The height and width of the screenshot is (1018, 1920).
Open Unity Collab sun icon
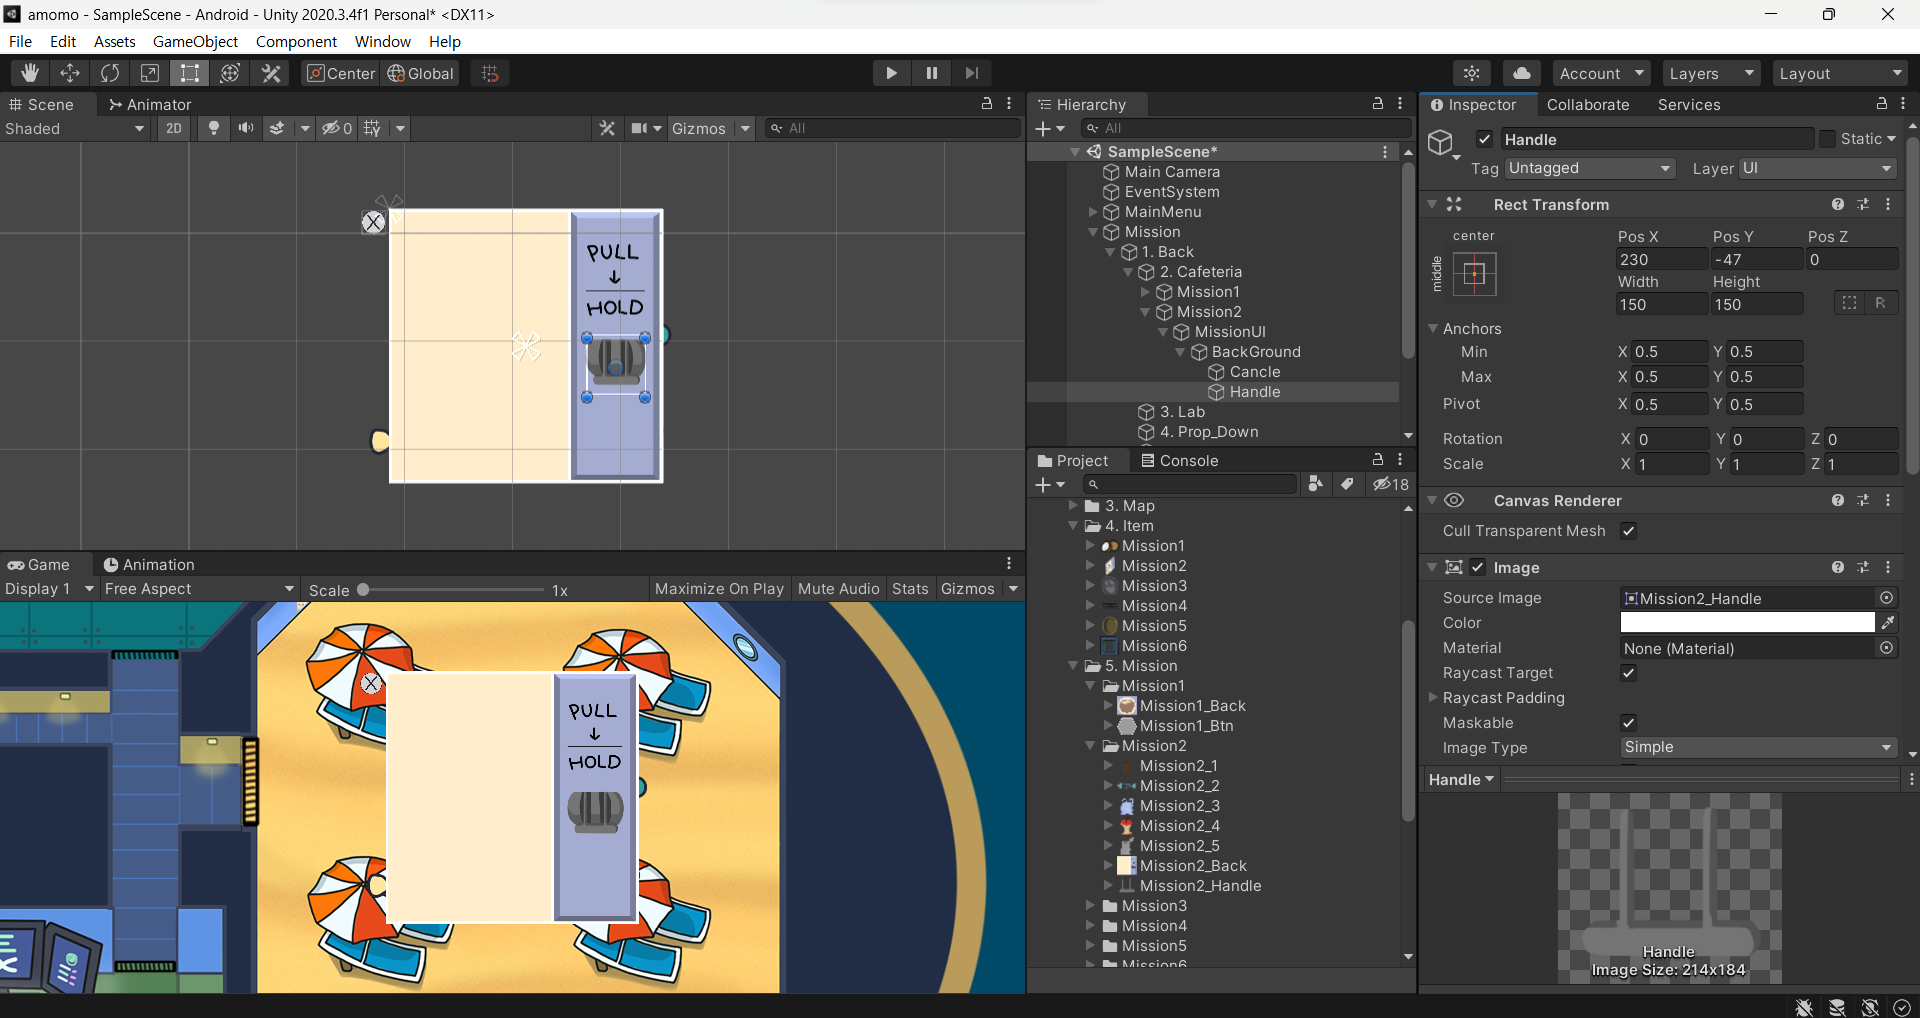click(1472, 73)
